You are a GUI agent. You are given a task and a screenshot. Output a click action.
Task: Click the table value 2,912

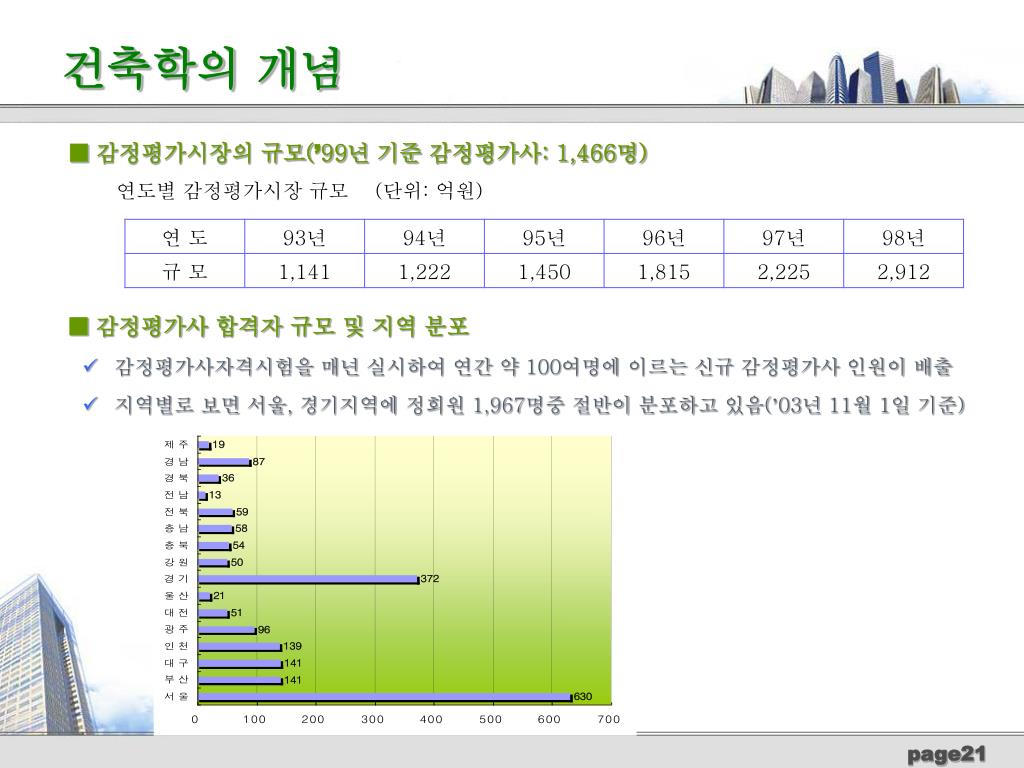point(904,272)
